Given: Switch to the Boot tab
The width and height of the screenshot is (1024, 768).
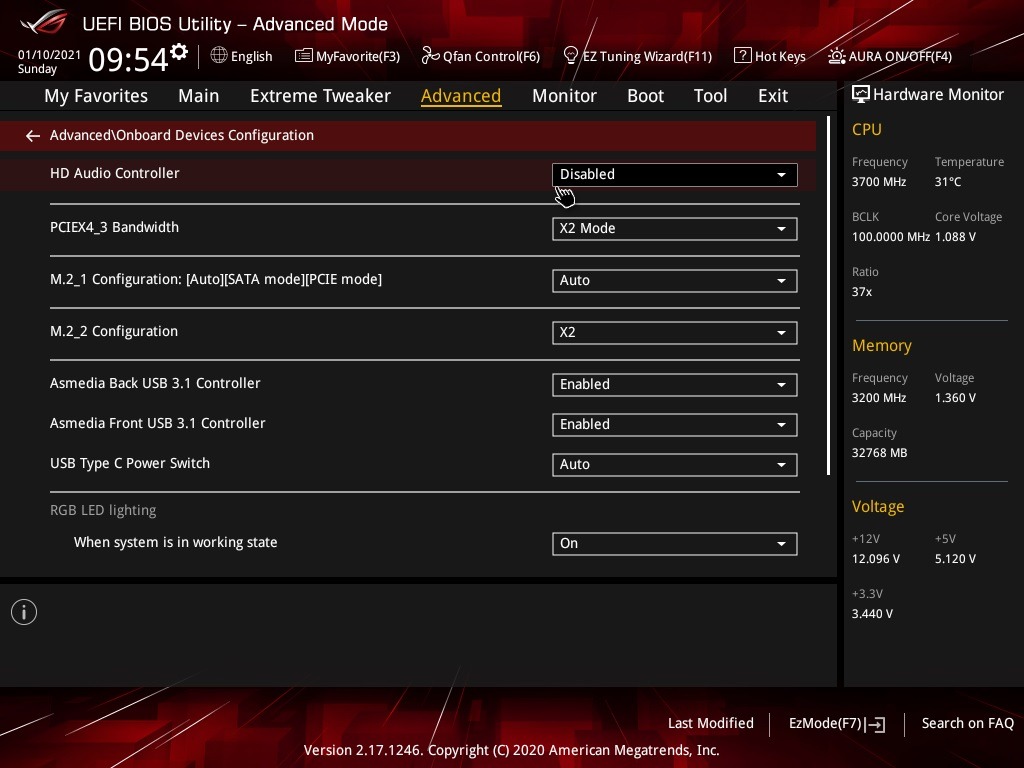Looking at the screenshot, I should (x=645, y=96).
